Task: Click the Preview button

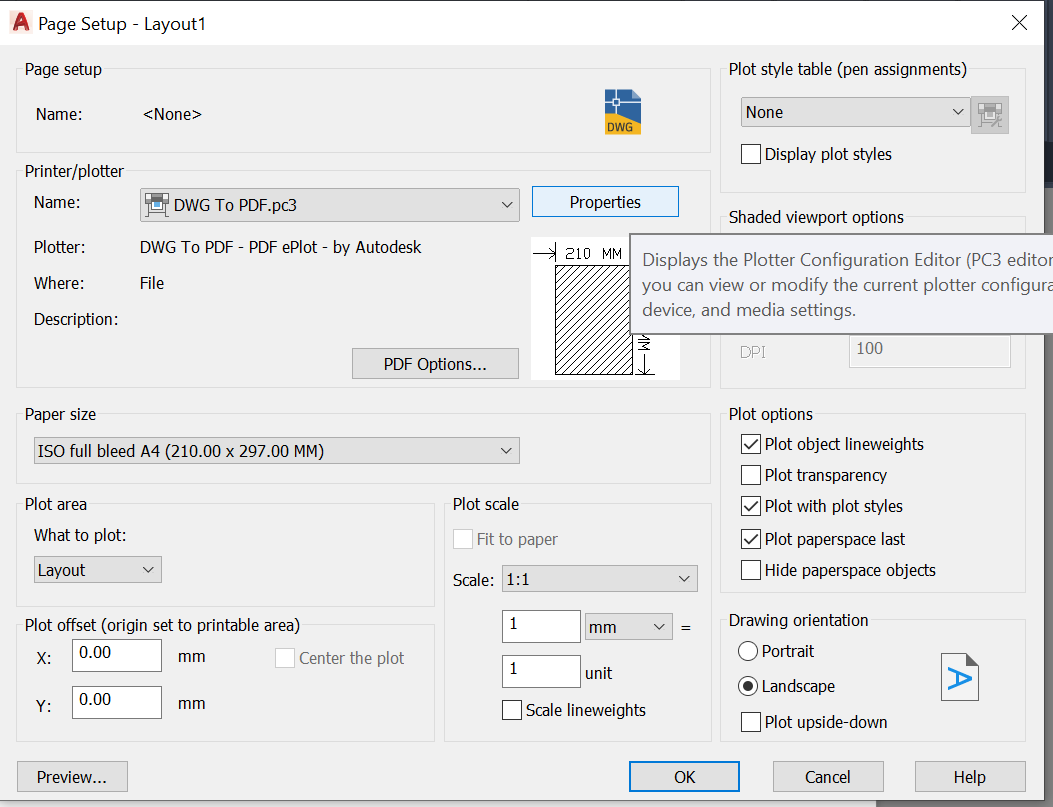Action: click(72, 777)
